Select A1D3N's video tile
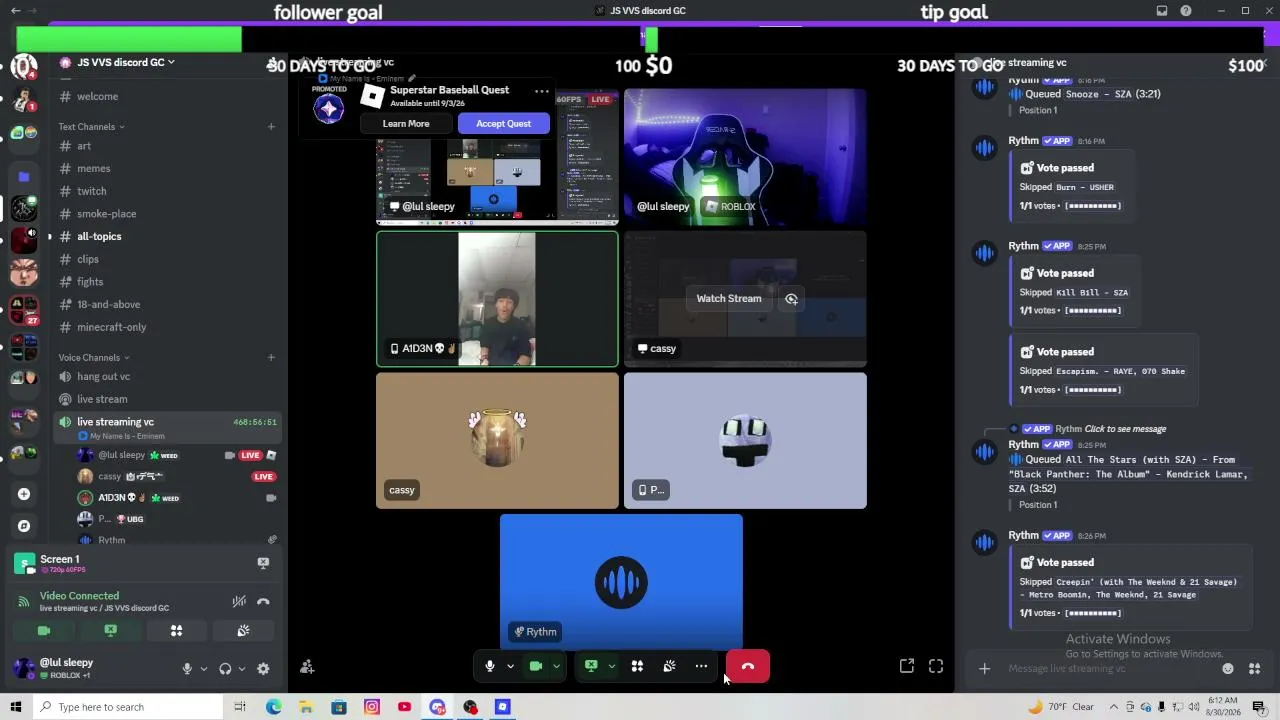This screenshot has width=1280, height=720. [x=497, y=299]
